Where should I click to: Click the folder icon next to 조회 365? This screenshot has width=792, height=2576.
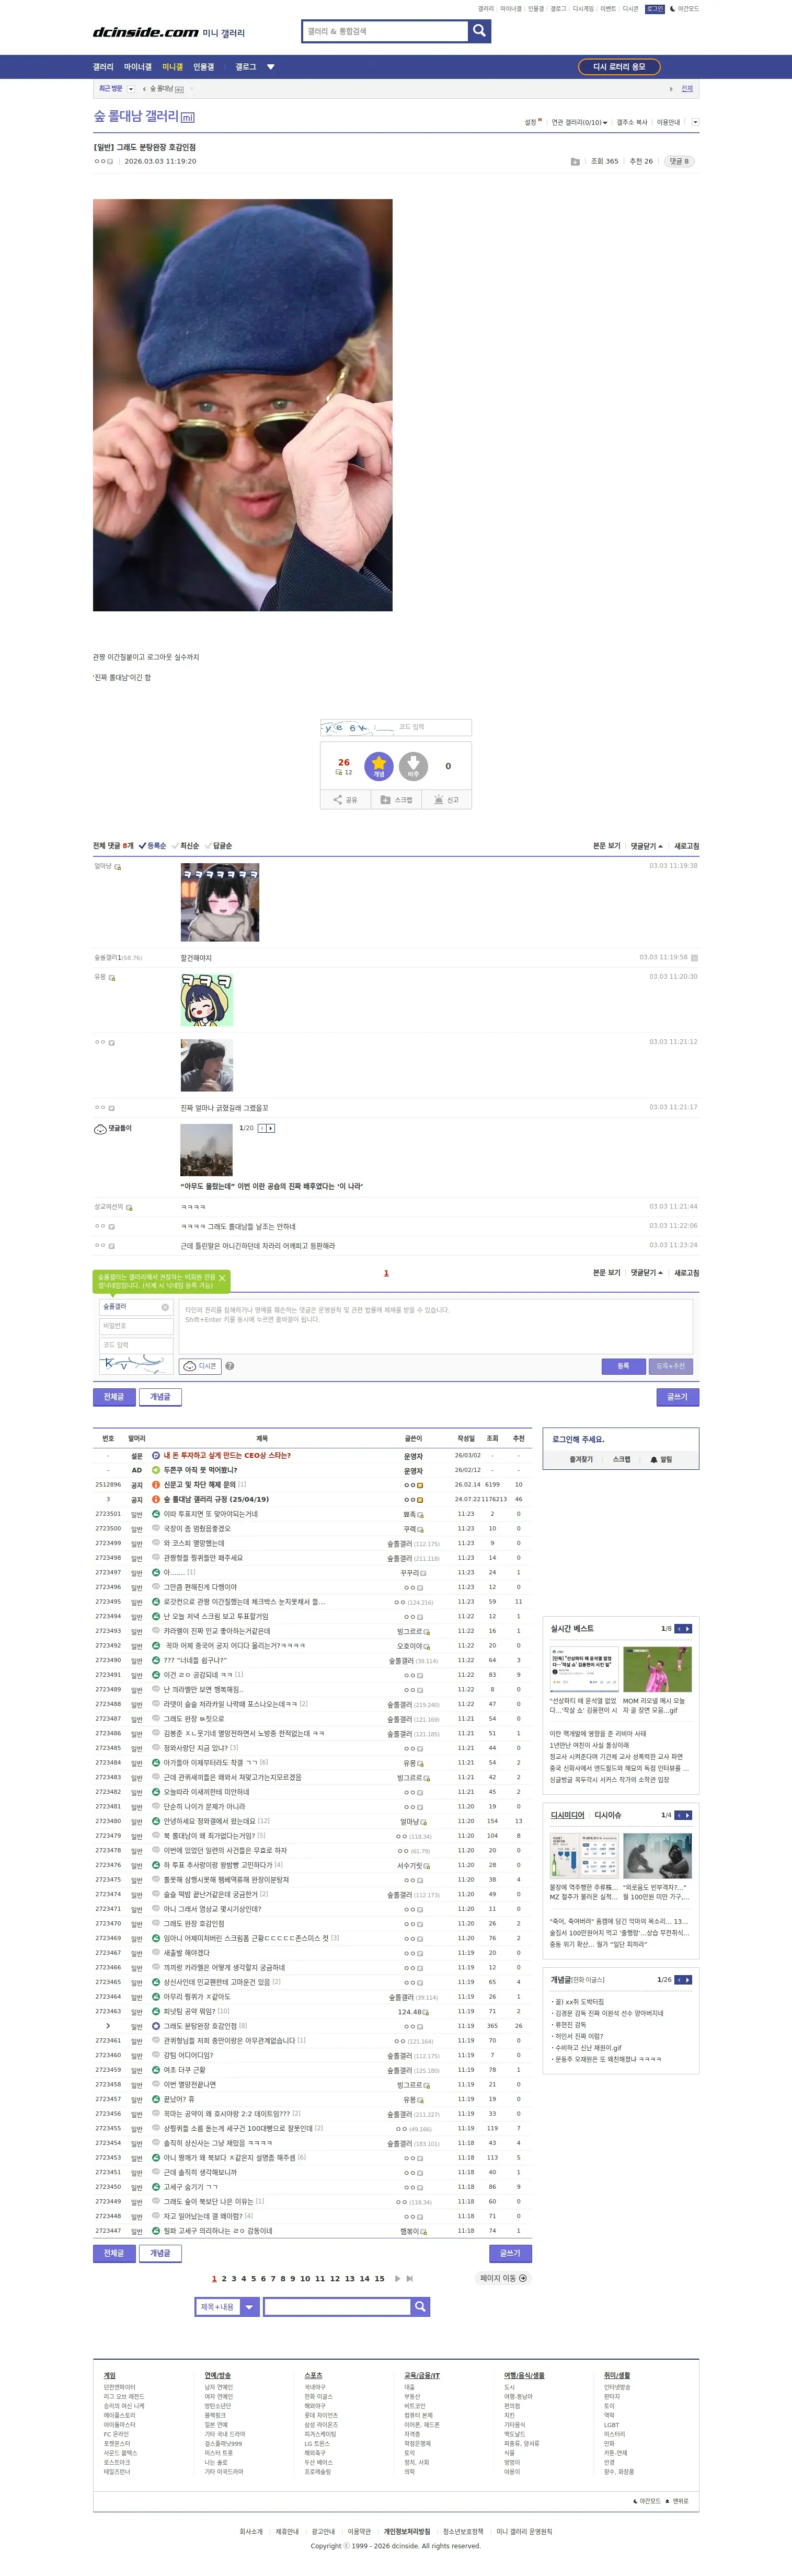point(575,162)
